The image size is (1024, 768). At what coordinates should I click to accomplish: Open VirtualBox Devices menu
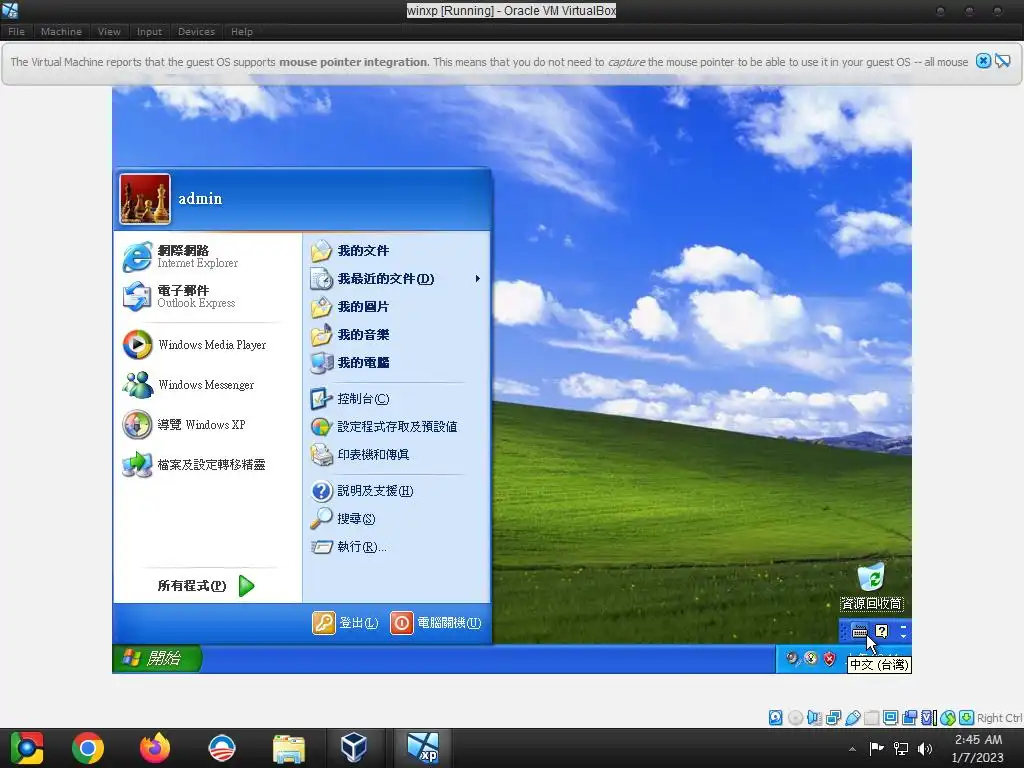pos(196,31)
